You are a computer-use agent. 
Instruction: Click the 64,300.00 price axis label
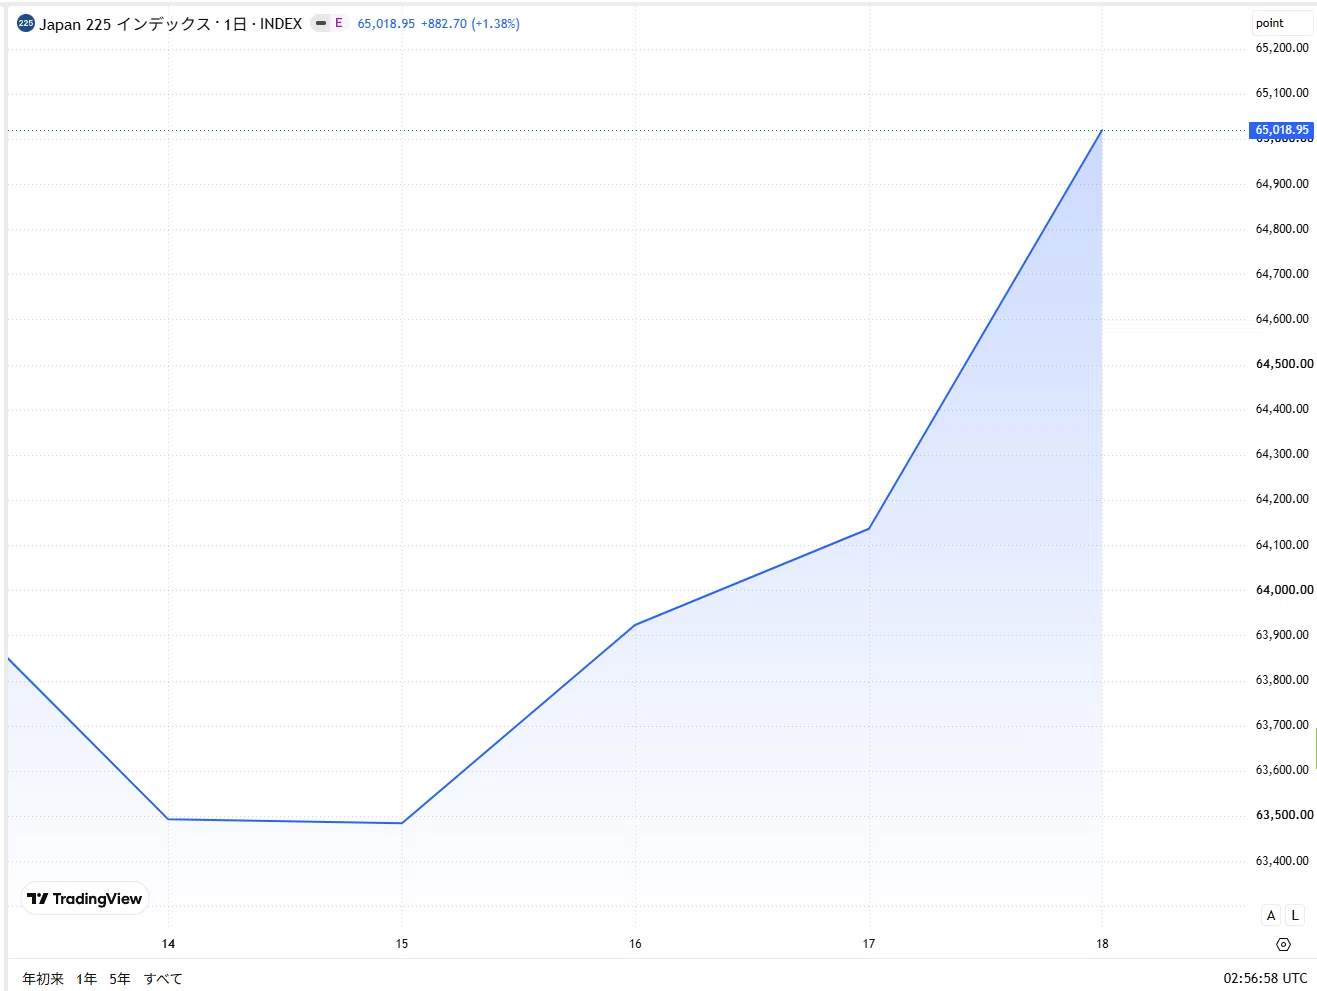tap(1282, 454)
